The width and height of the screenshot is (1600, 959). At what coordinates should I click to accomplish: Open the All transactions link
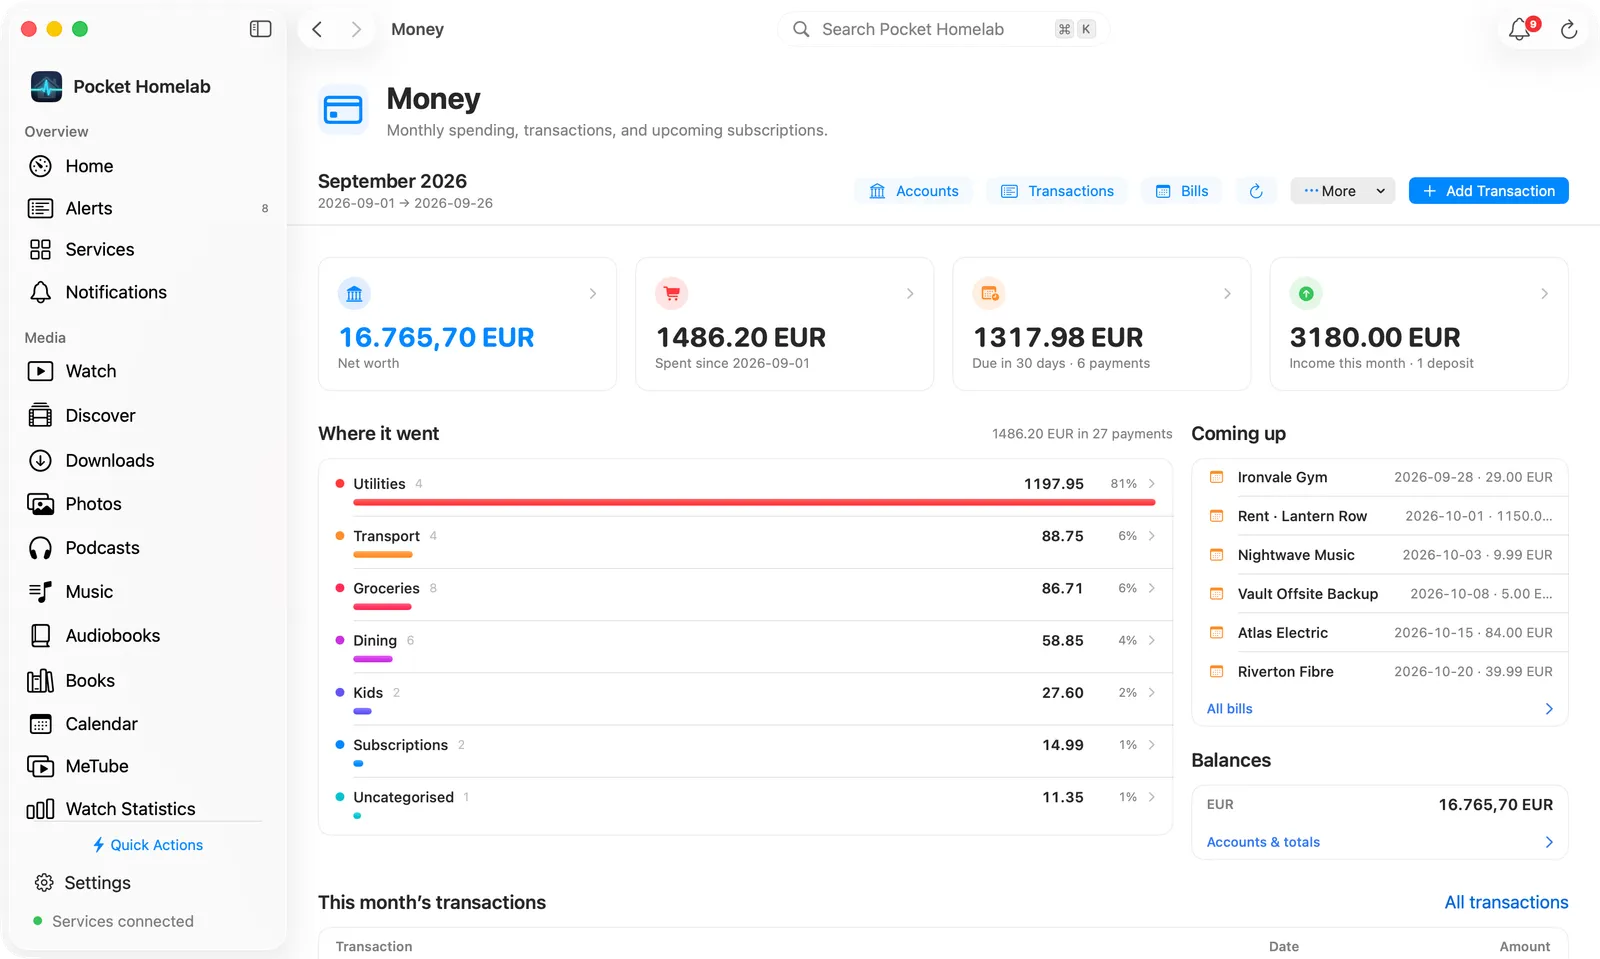pyautogui.click(x=1506, y=902)
